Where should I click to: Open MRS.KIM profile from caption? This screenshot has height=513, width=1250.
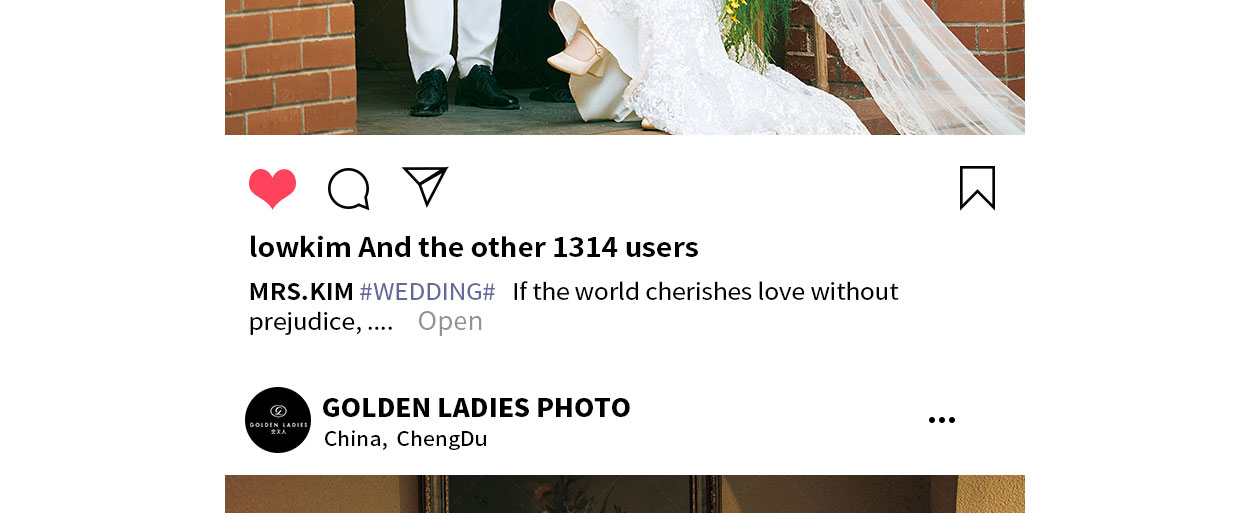[301, 292]
